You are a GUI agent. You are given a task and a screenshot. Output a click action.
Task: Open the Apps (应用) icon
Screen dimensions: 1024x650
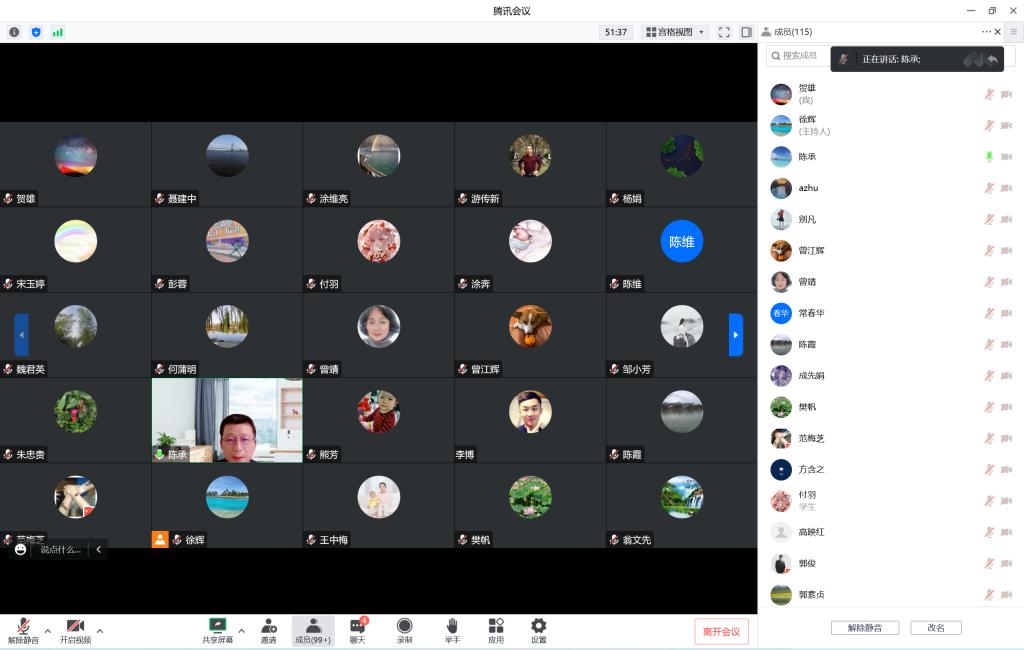point(496,626)
